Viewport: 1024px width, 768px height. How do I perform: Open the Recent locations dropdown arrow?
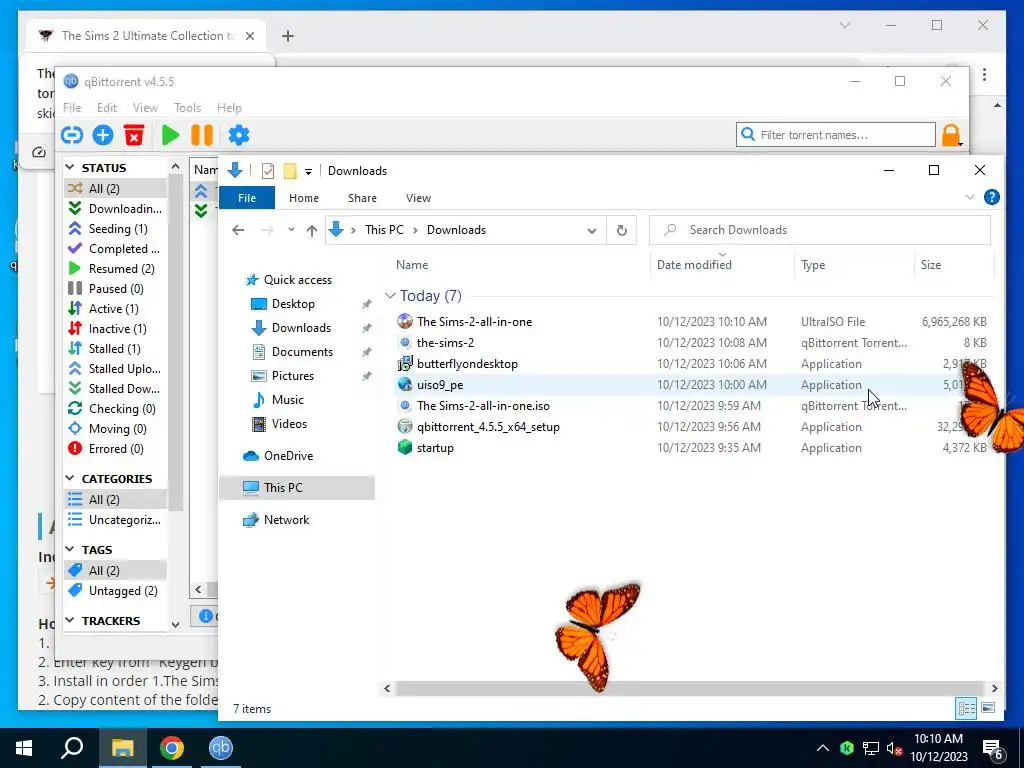(291, 230)
